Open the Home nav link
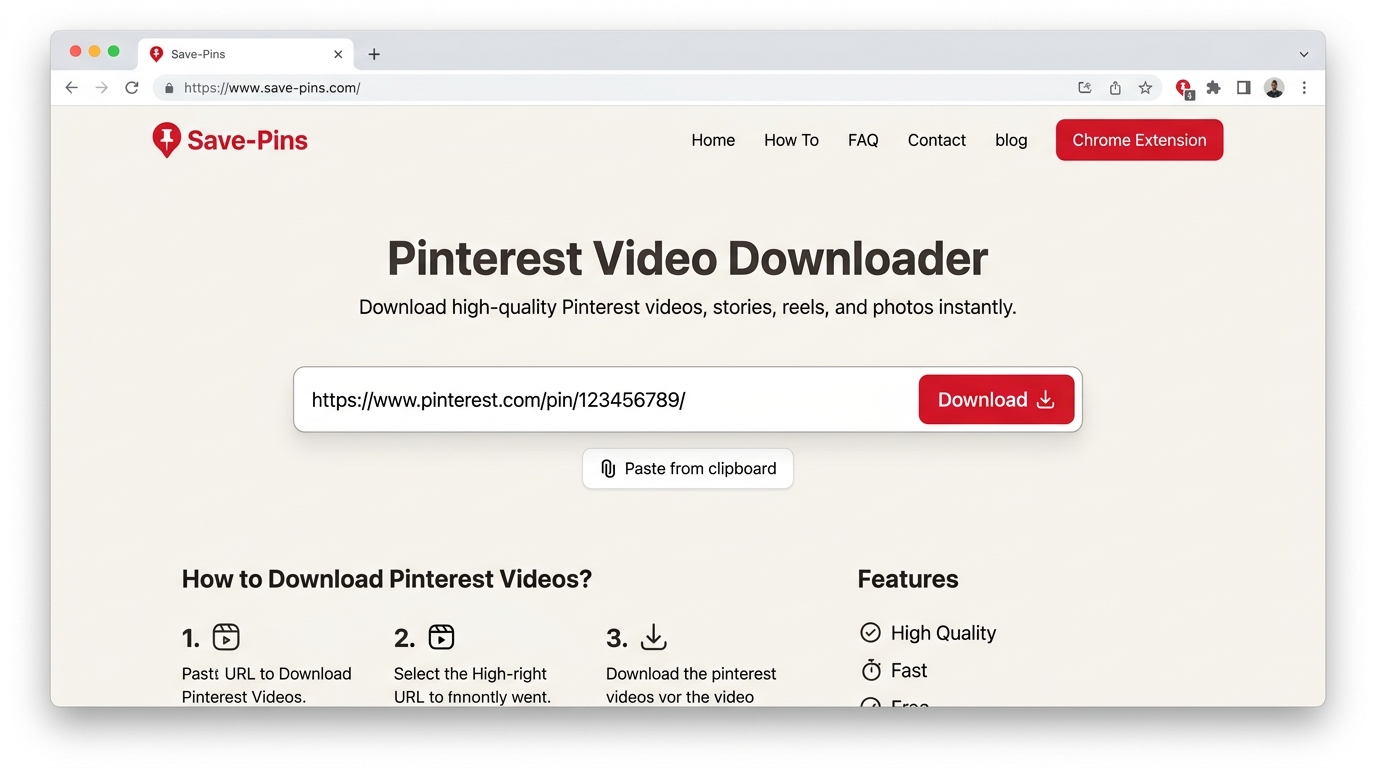Screen dimensions: 1376x768 coord(713,140)
